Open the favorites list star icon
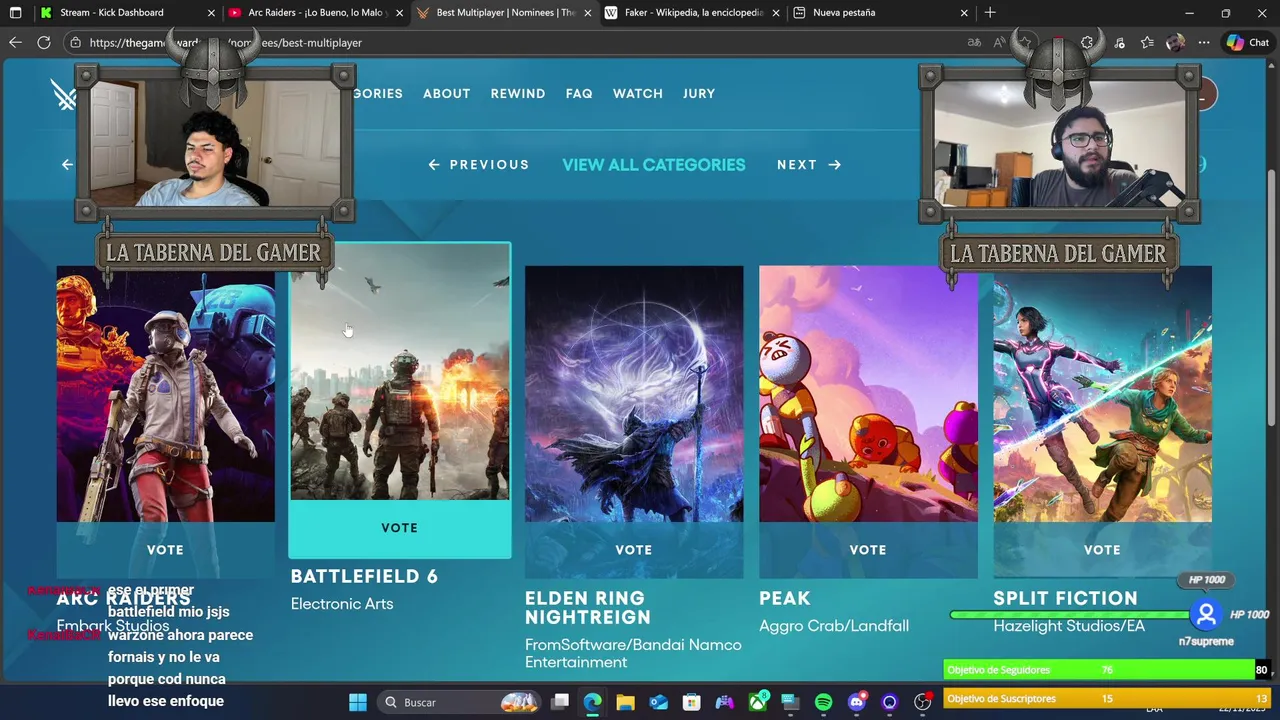The height and width of the screenshot is (720, 1280). click(1147, 42)
